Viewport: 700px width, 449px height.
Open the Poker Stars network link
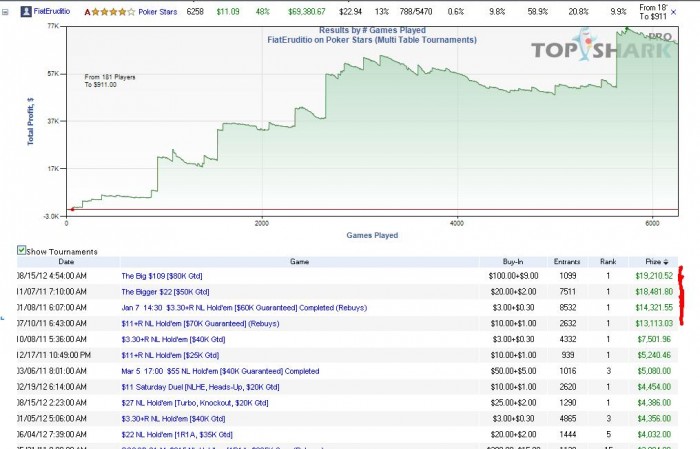(x=158, y=12)
